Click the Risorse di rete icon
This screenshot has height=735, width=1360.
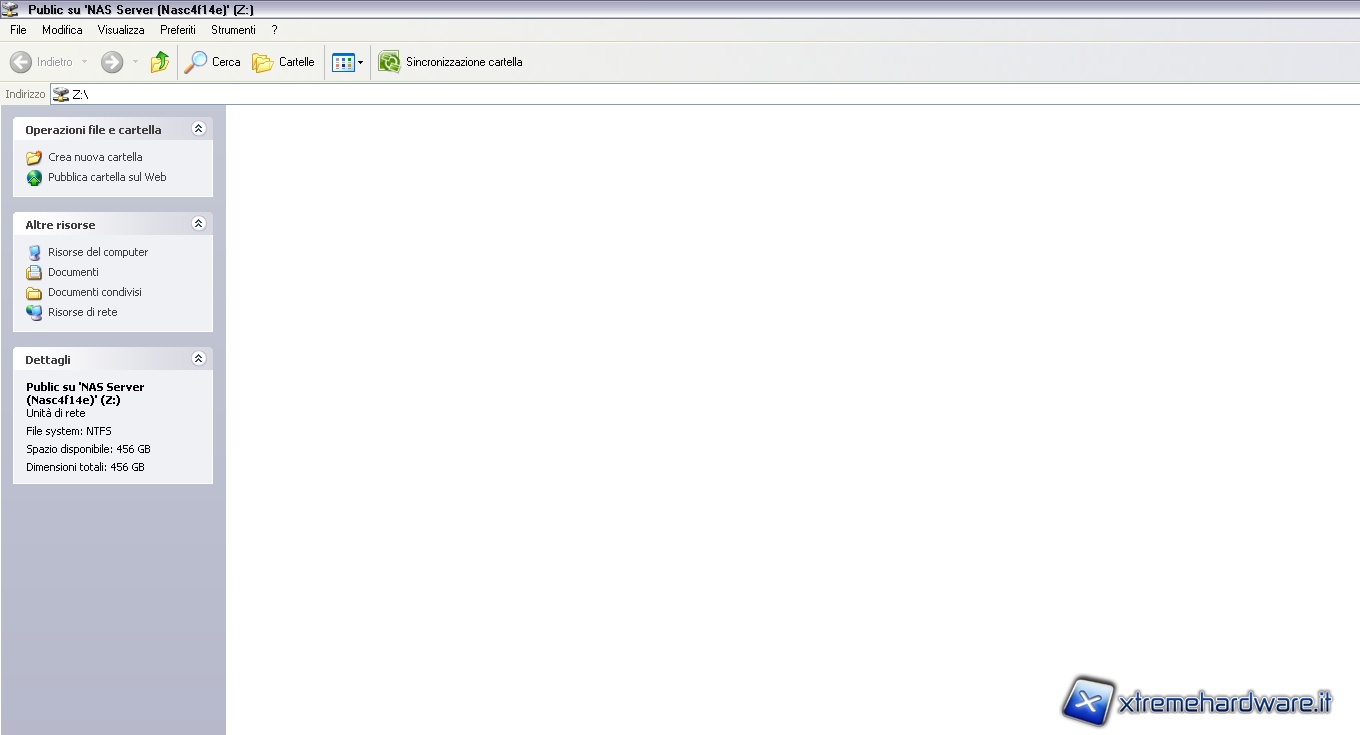click(35, 312)
